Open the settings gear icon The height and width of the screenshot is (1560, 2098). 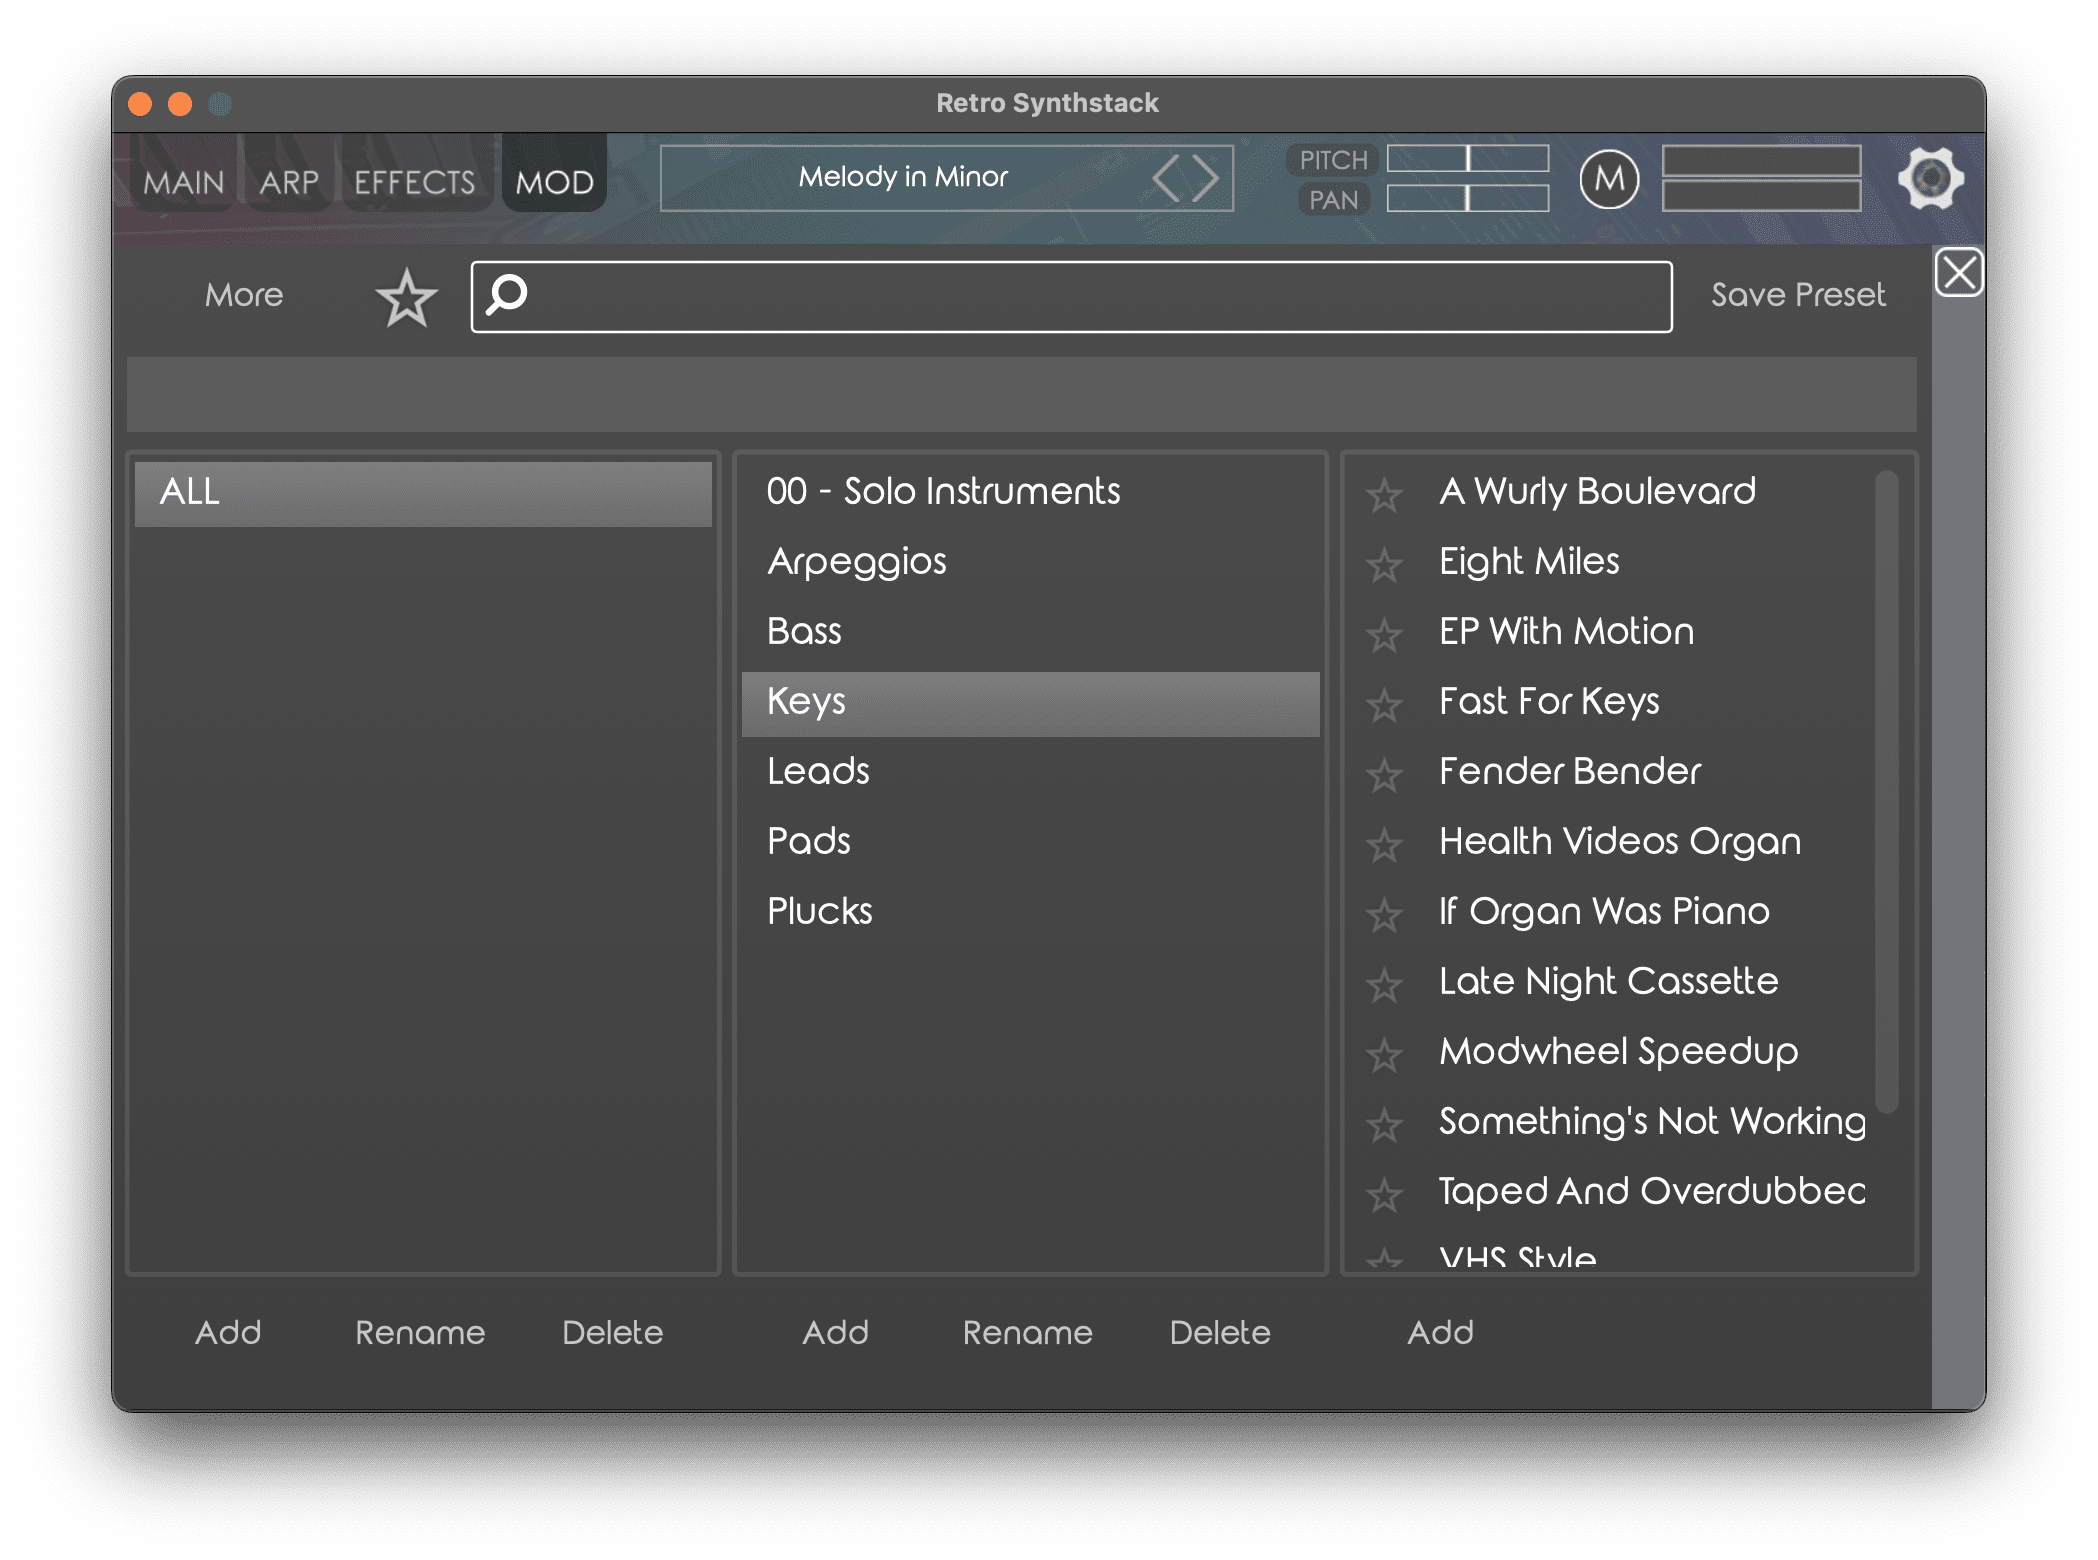point(1930,179)
